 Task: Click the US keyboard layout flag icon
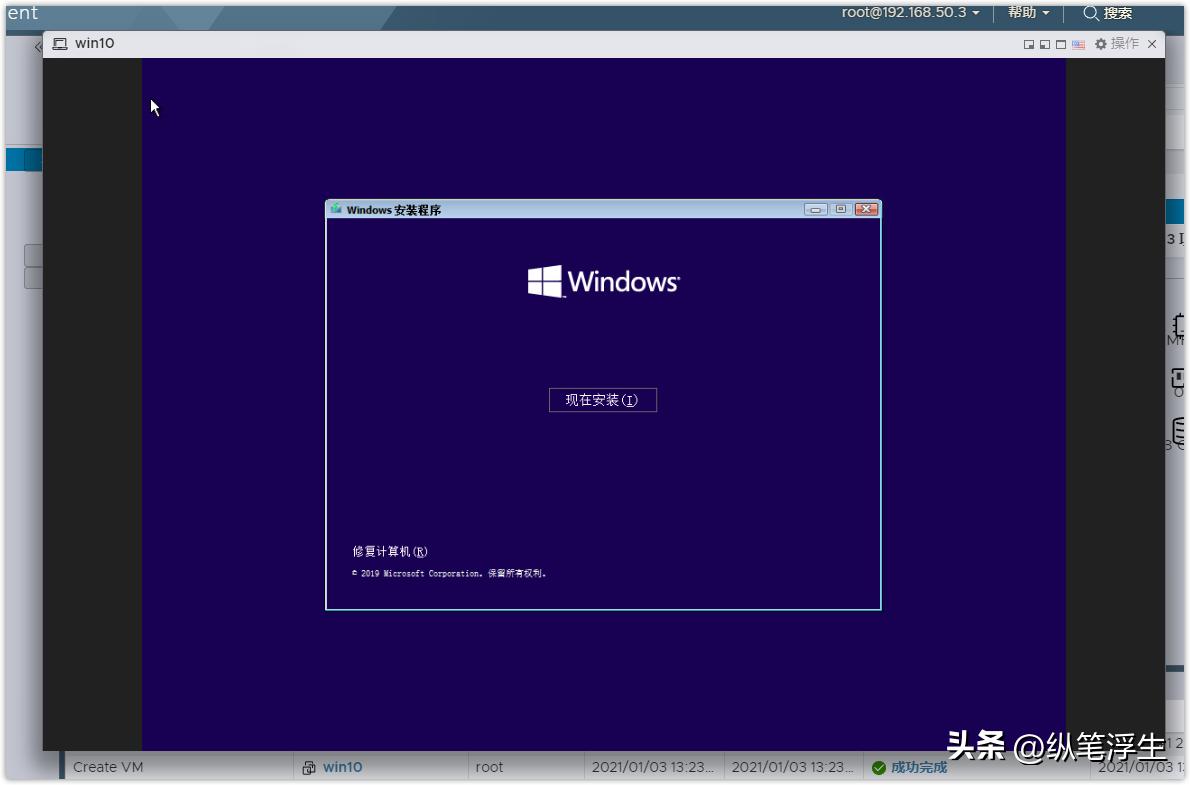[1079, 44]
